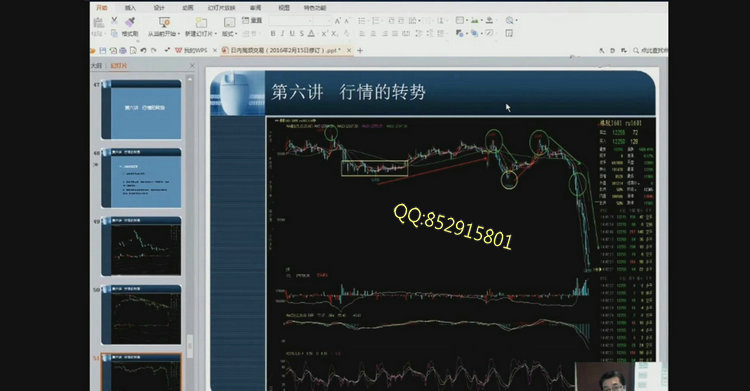Open the Insert (插入) ribbon tab
The height and width of the screenshot is (391, 750).
pos(130,8)
